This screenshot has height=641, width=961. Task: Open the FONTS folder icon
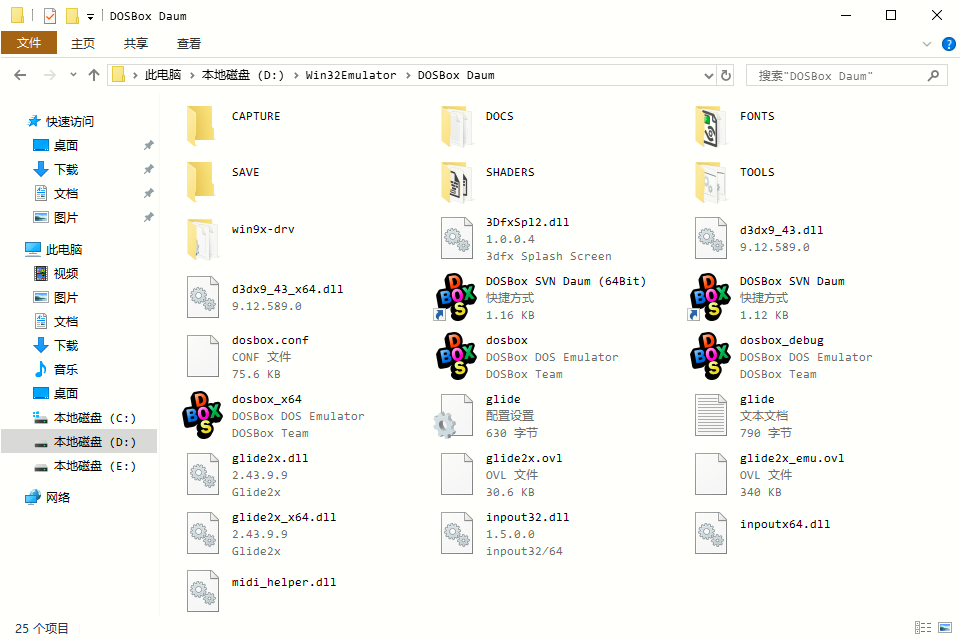(x=711, y=126)
